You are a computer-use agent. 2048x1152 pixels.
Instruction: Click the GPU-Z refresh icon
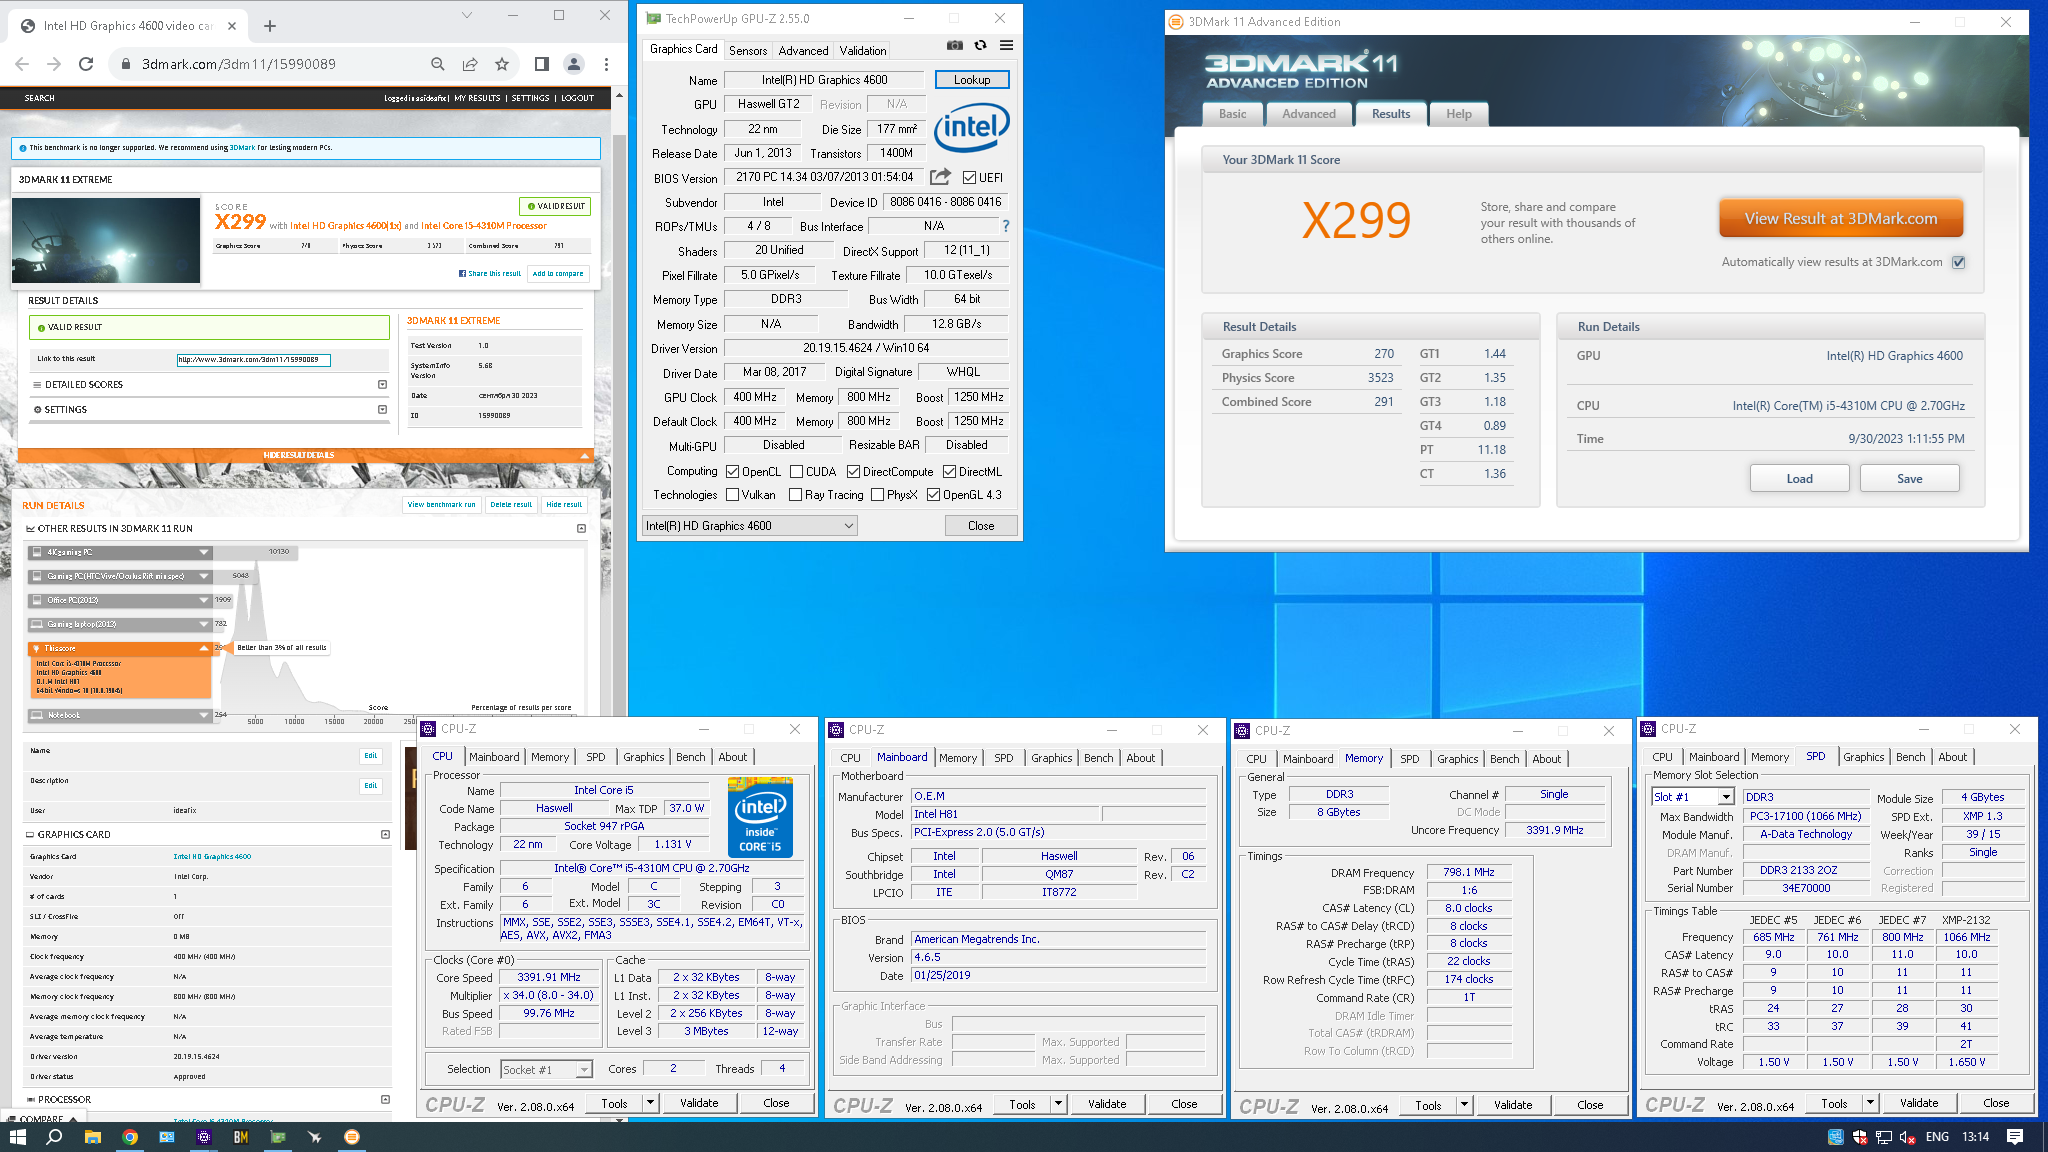(980, 46)
